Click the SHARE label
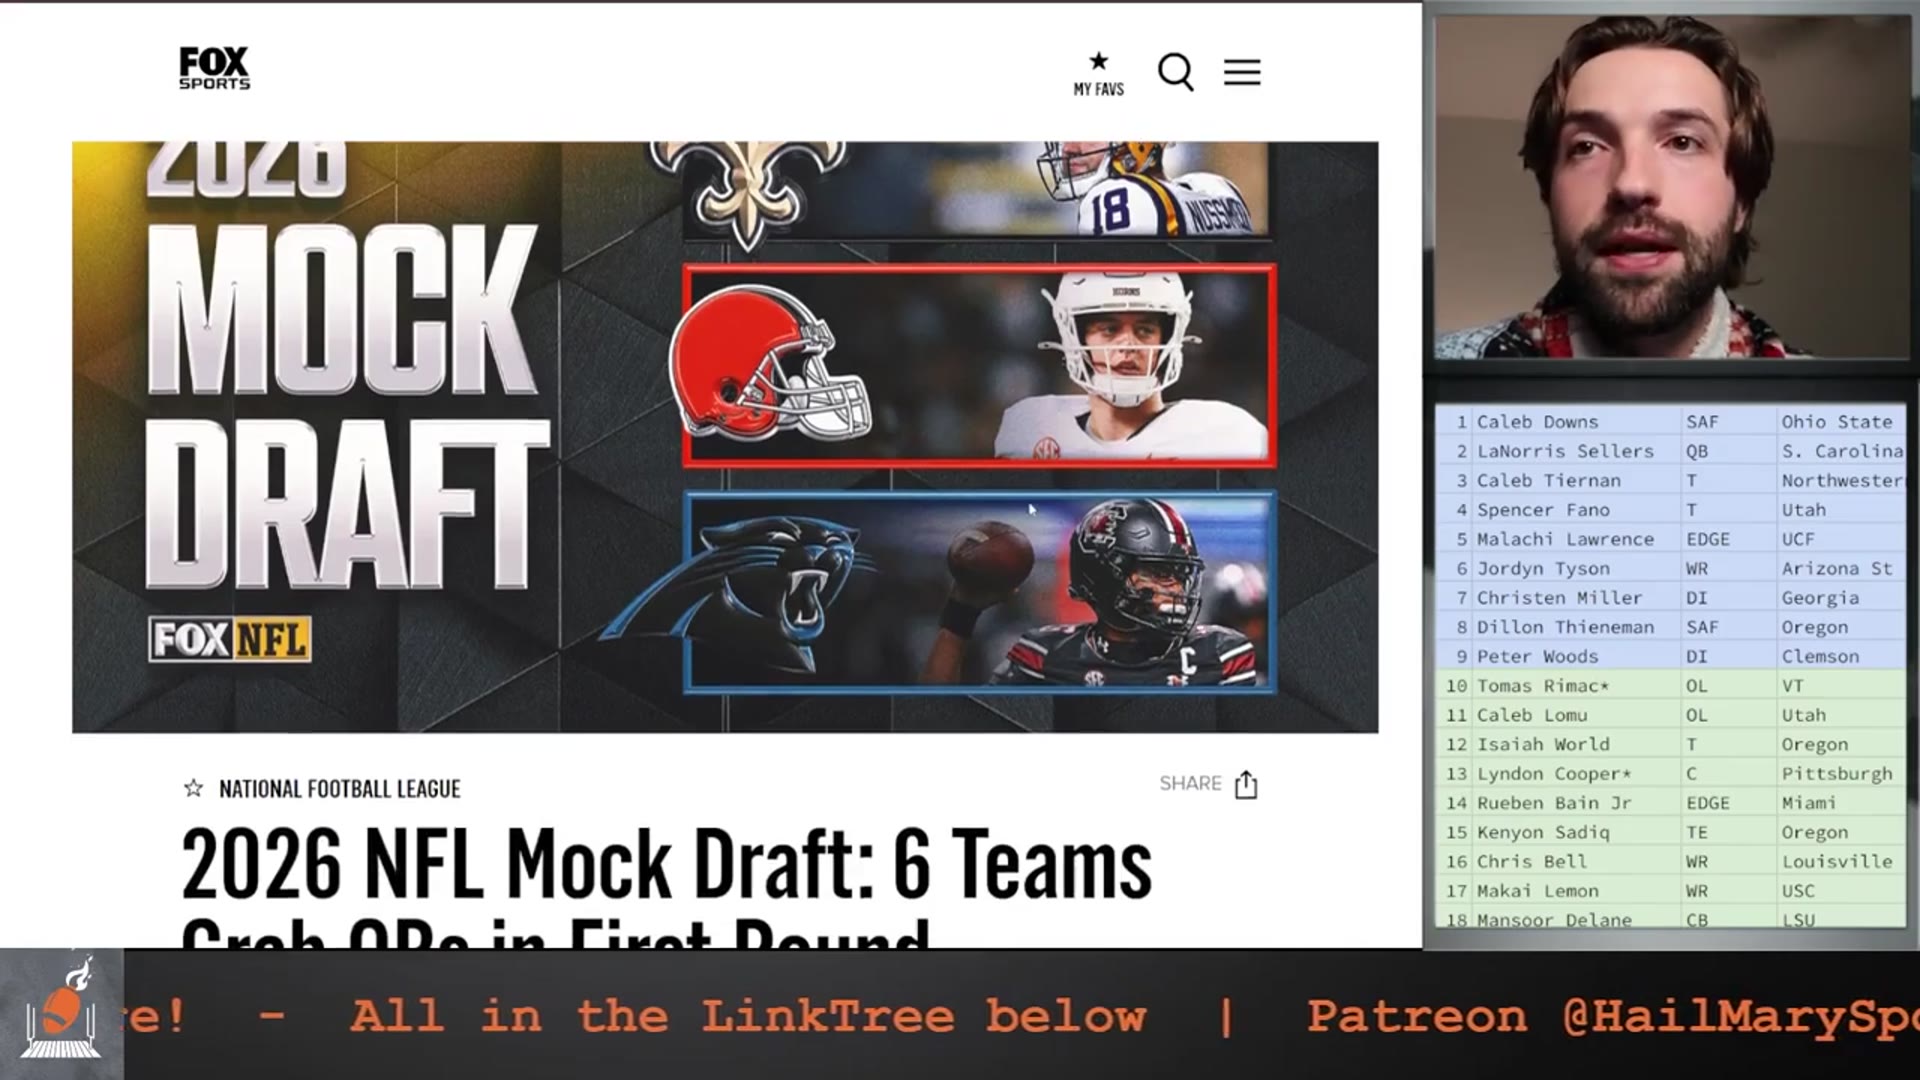This screenshot has width=1920, height=1080. point(1190,783)
